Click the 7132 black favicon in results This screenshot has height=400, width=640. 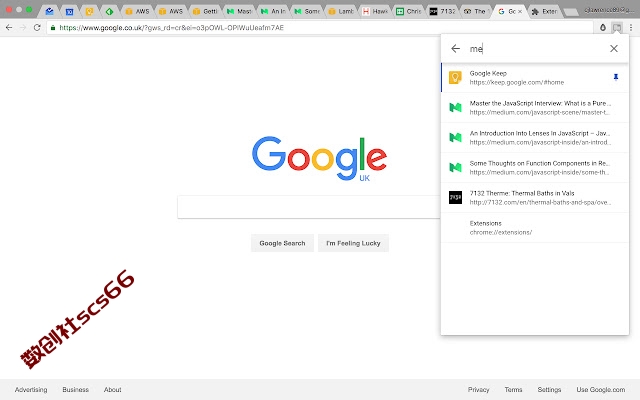[455, 198]
